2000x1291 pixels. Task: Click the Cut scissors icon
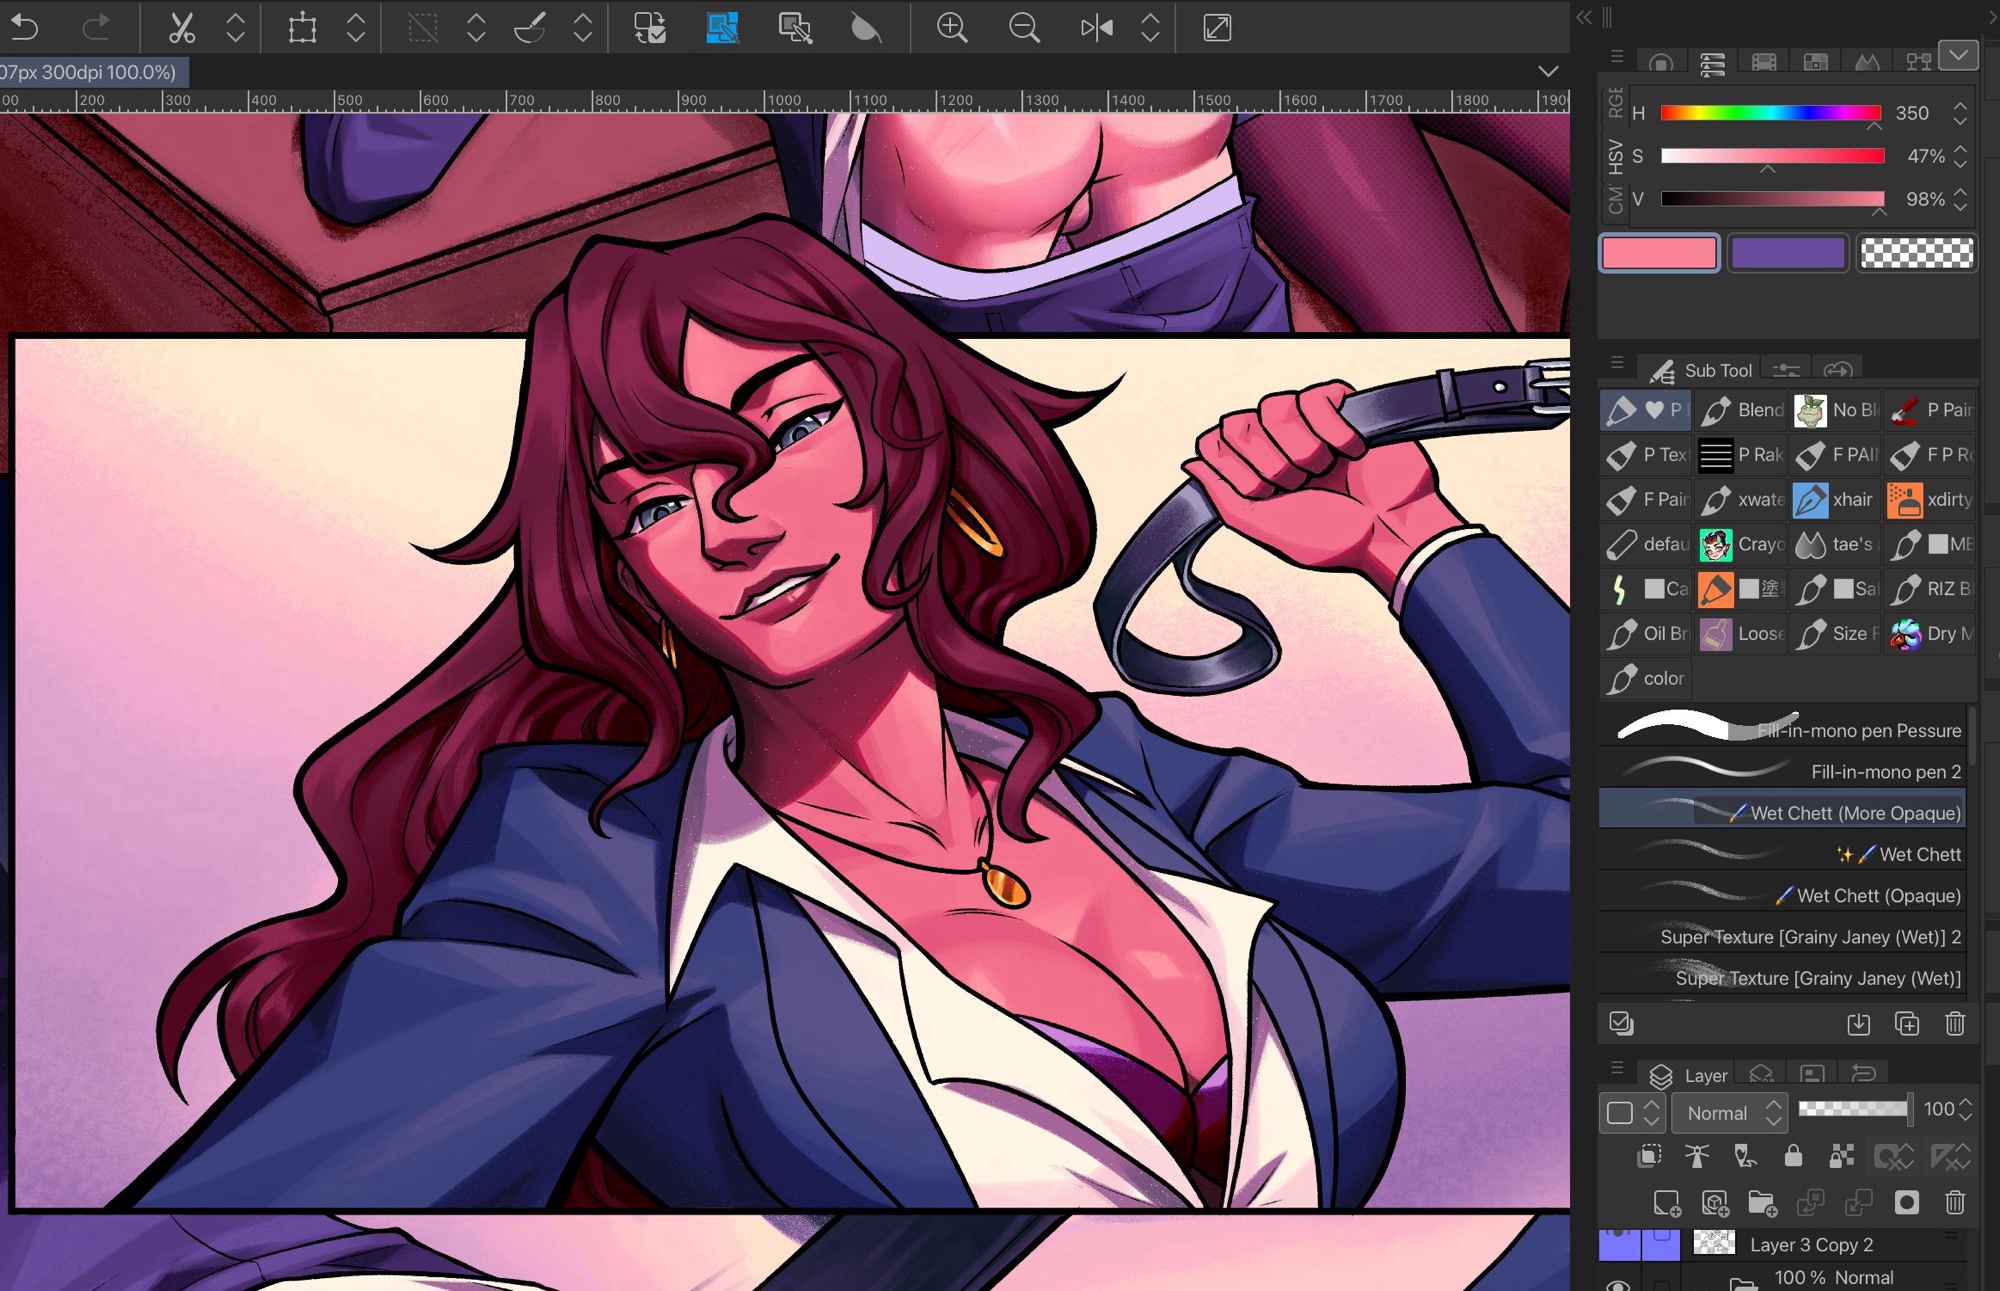[181, 28]
